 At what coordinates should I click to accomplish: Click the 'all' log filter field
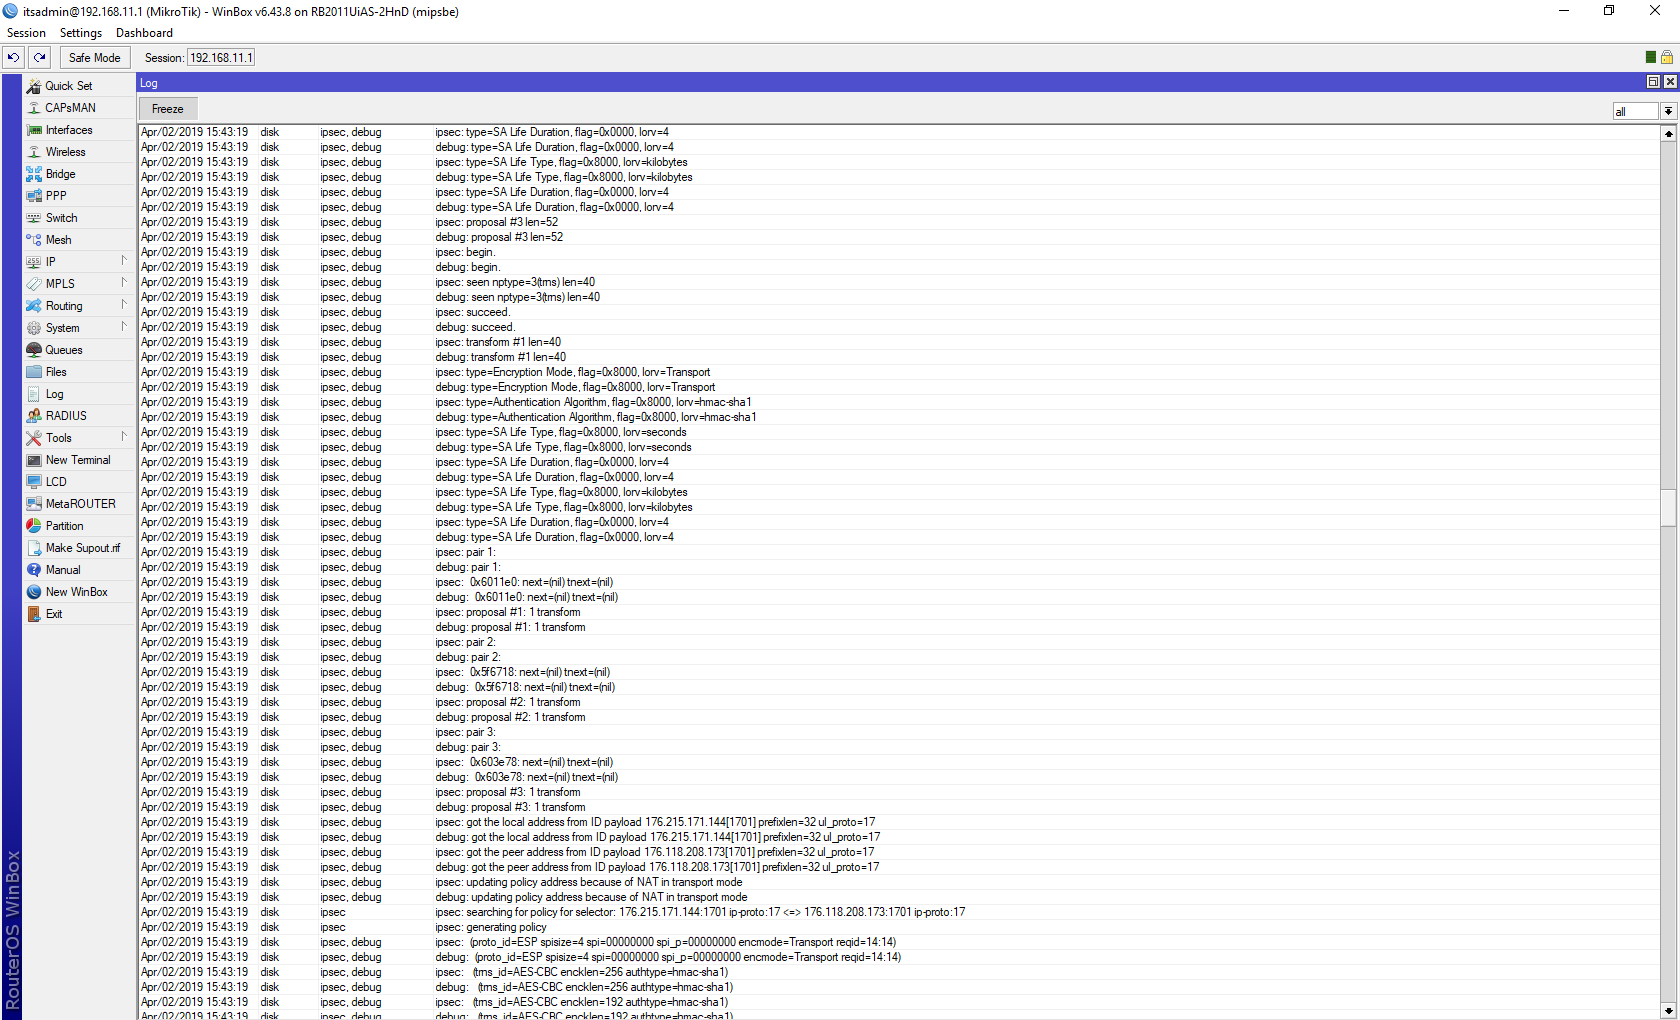(x=1636, y=112)
